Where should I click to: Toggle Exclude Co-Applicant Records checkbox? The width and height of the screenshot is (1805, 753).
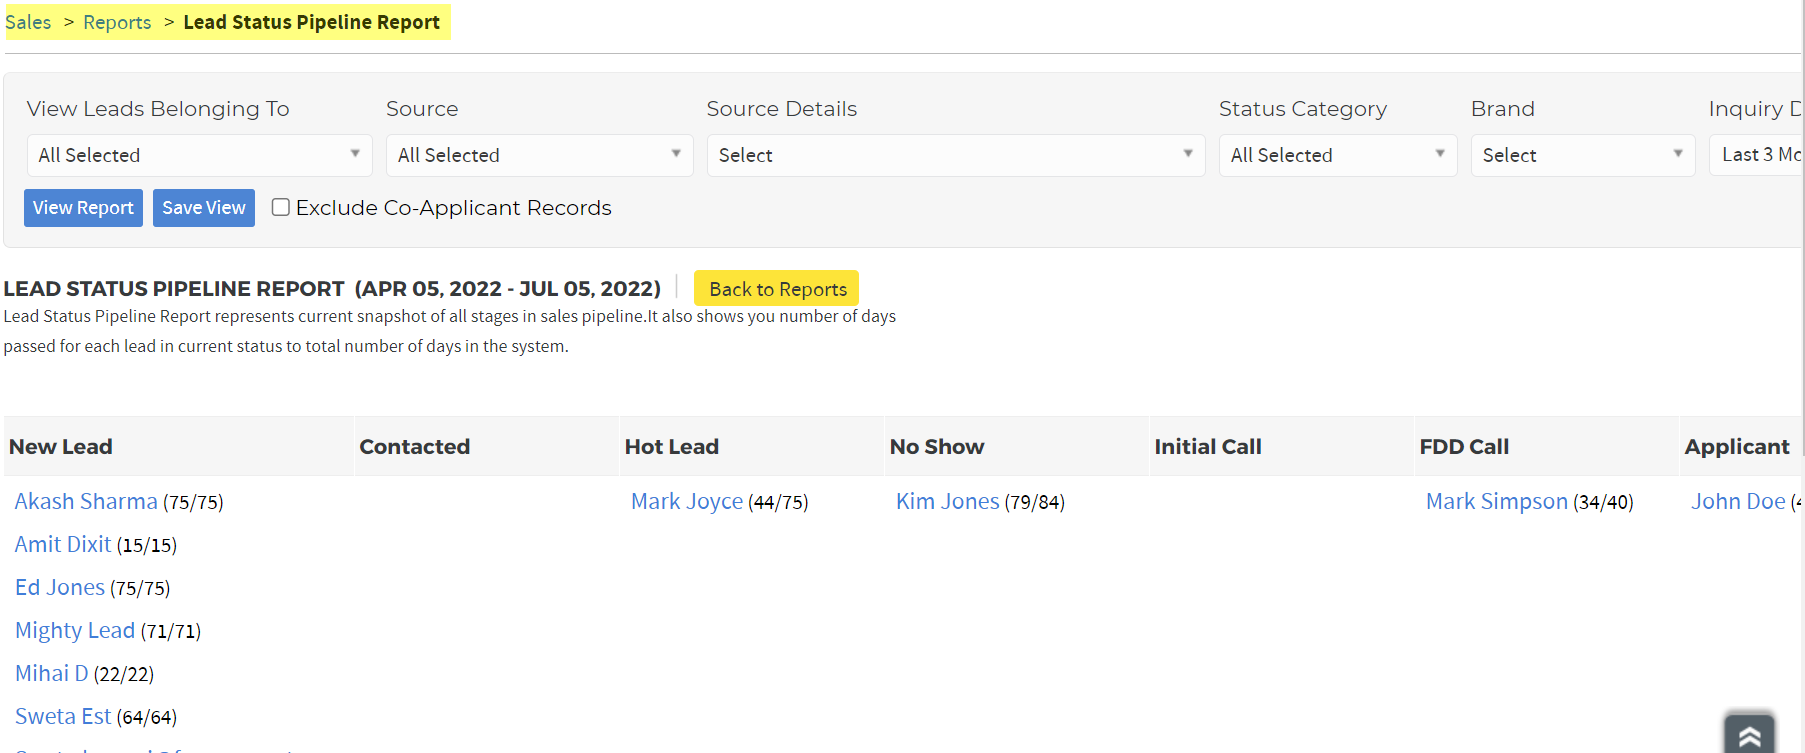pos(281,207)
